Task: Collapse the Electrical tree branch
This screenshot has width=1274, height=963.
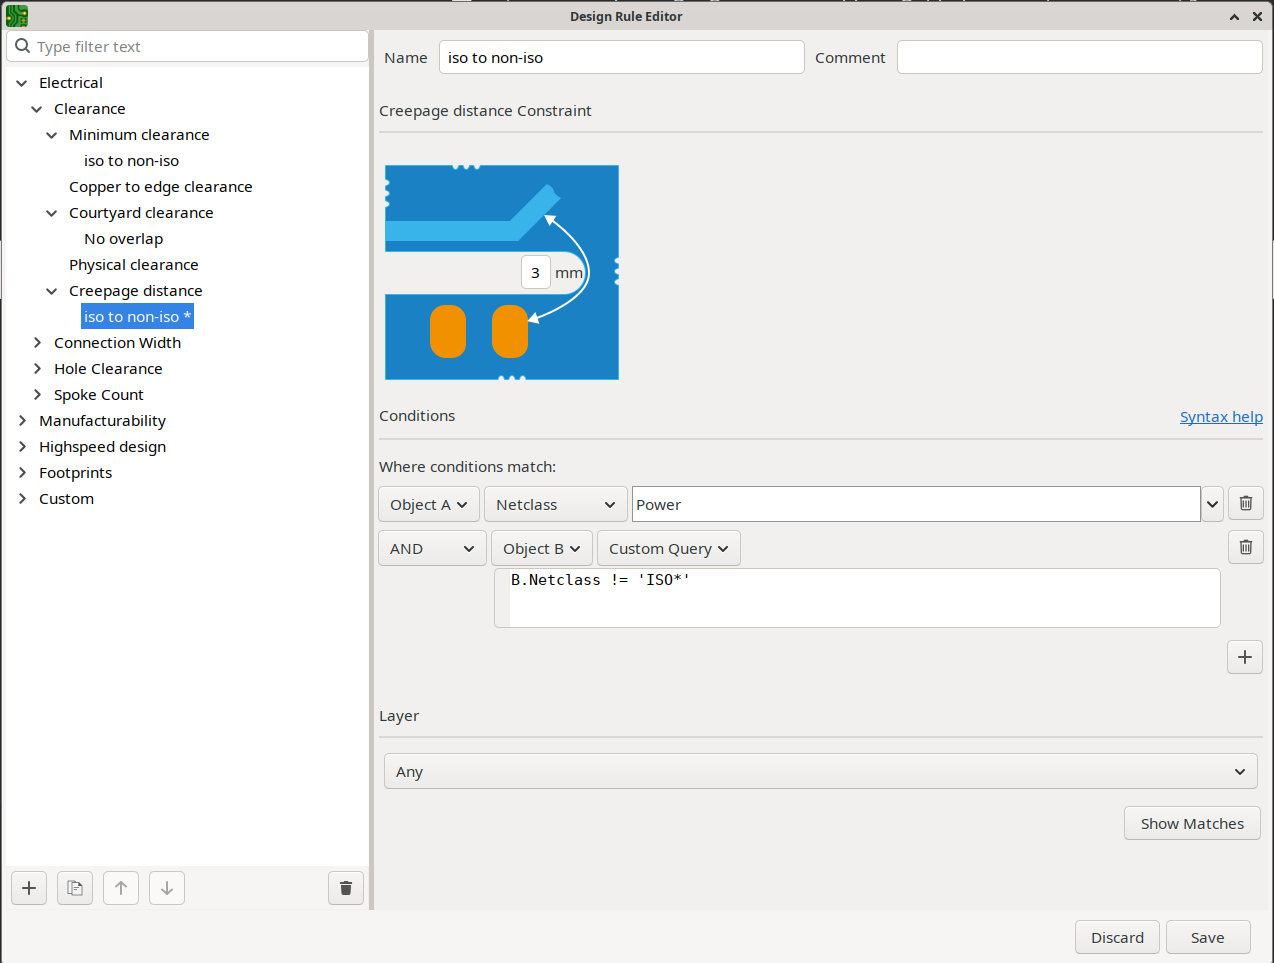Action: [23, 82]
